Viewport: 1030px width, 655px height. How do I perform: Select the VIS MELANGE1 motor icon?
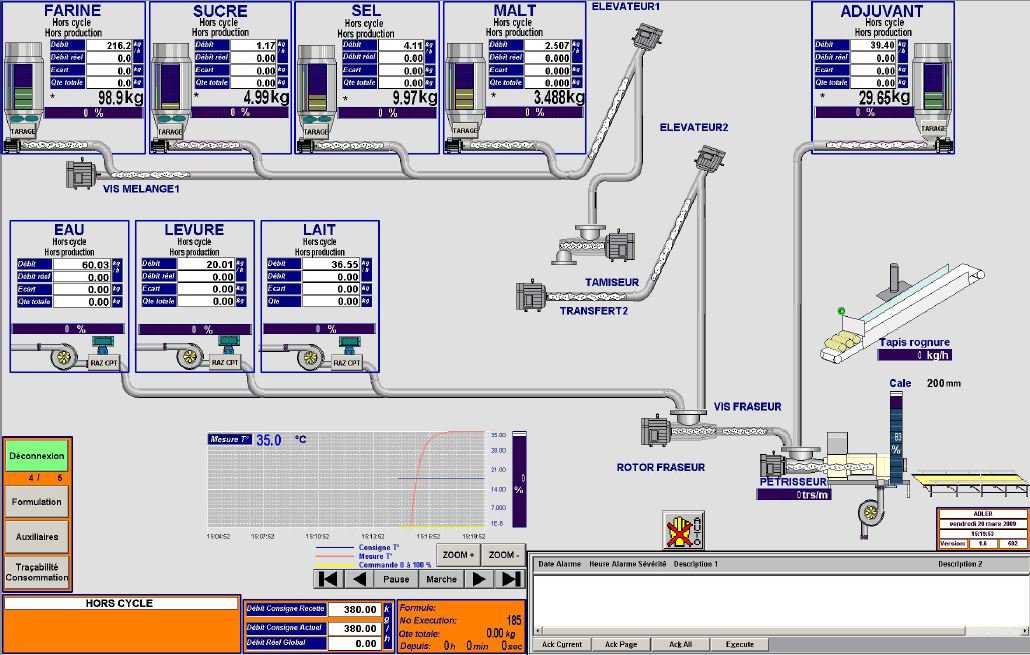(x=81, y=174)
